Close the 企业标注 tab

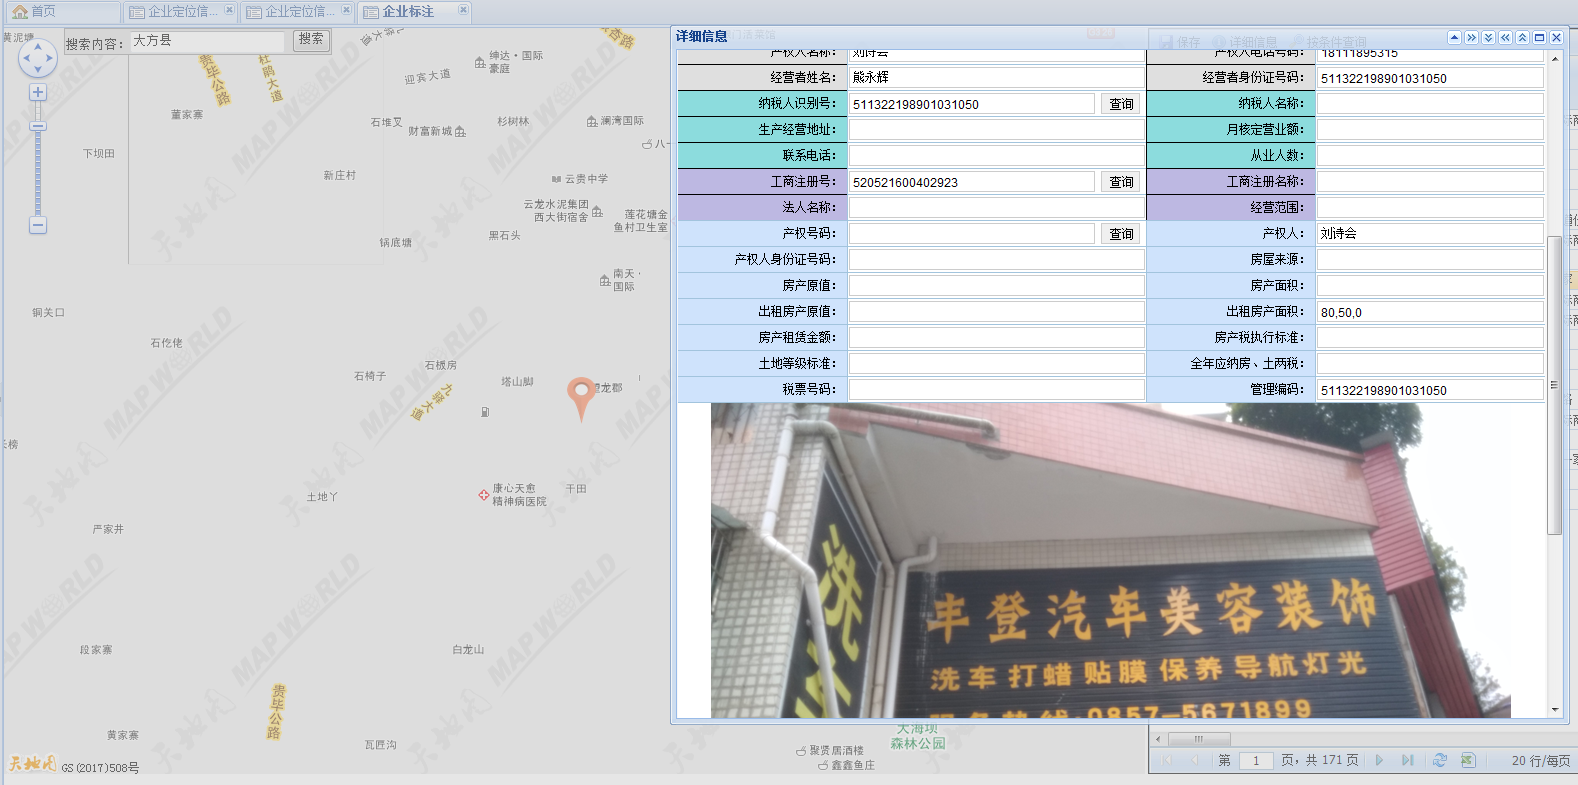462,10
